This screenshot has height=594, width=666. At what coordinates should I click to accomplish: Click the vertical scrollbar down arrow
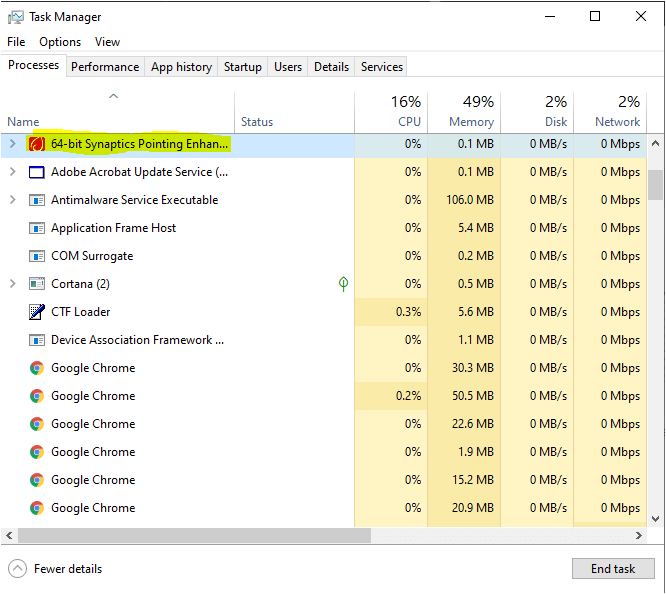click(x=655, y=519)
